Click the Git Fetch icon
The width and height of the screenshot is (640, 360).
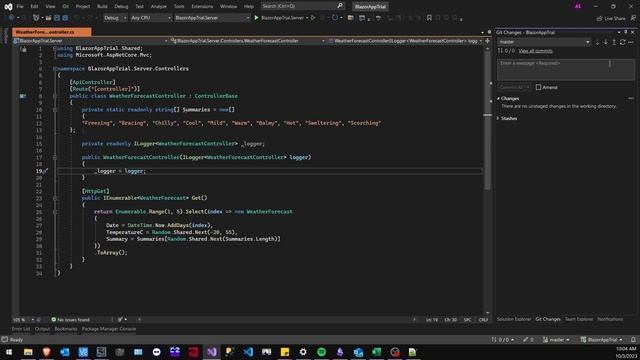[598, 42]
